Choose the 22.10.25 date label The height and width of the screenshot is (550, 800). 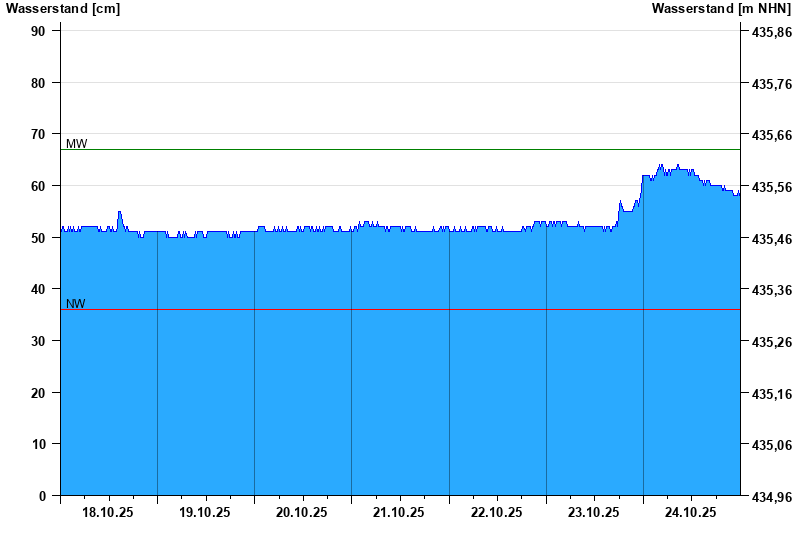[x=497, y=512]
